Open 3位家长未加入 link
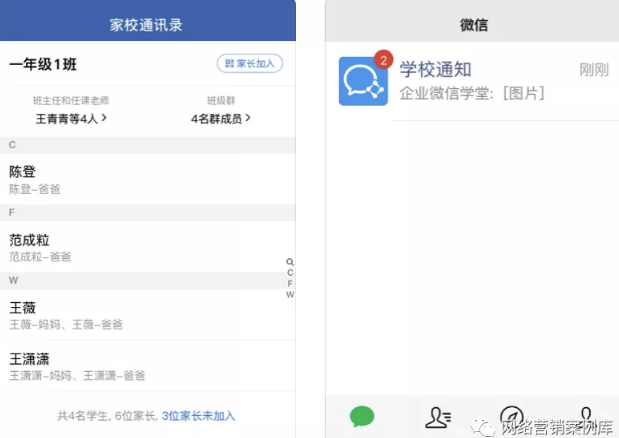Image resolution: width=619 pixels, height=438 pixels. point(198,416)
